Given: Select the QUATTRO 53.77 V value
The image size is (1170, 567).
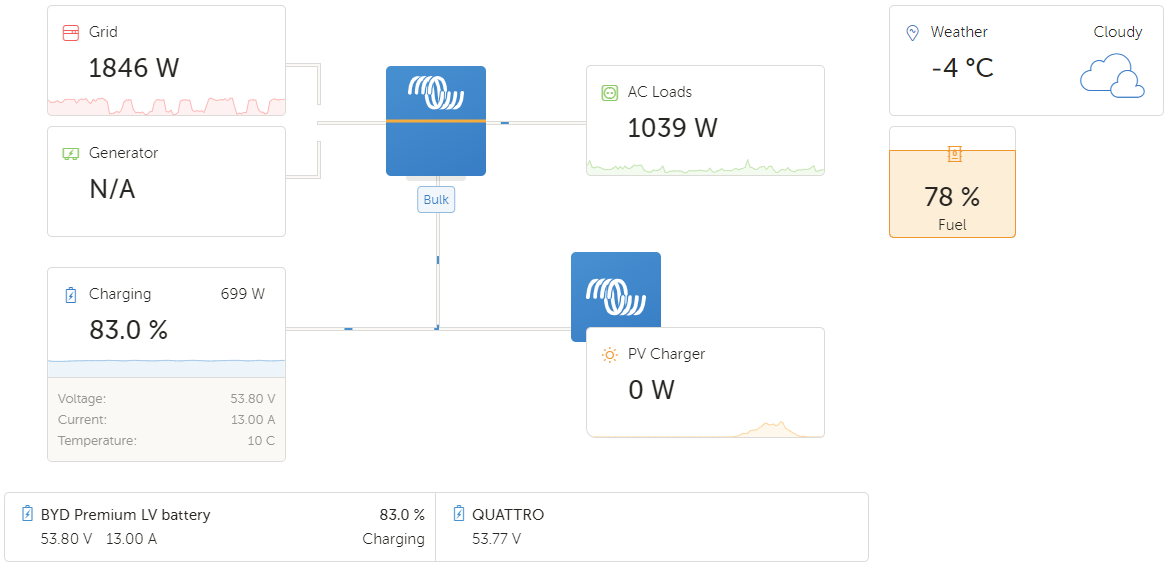Looking at the screenshot, I should tap(496, 539).
